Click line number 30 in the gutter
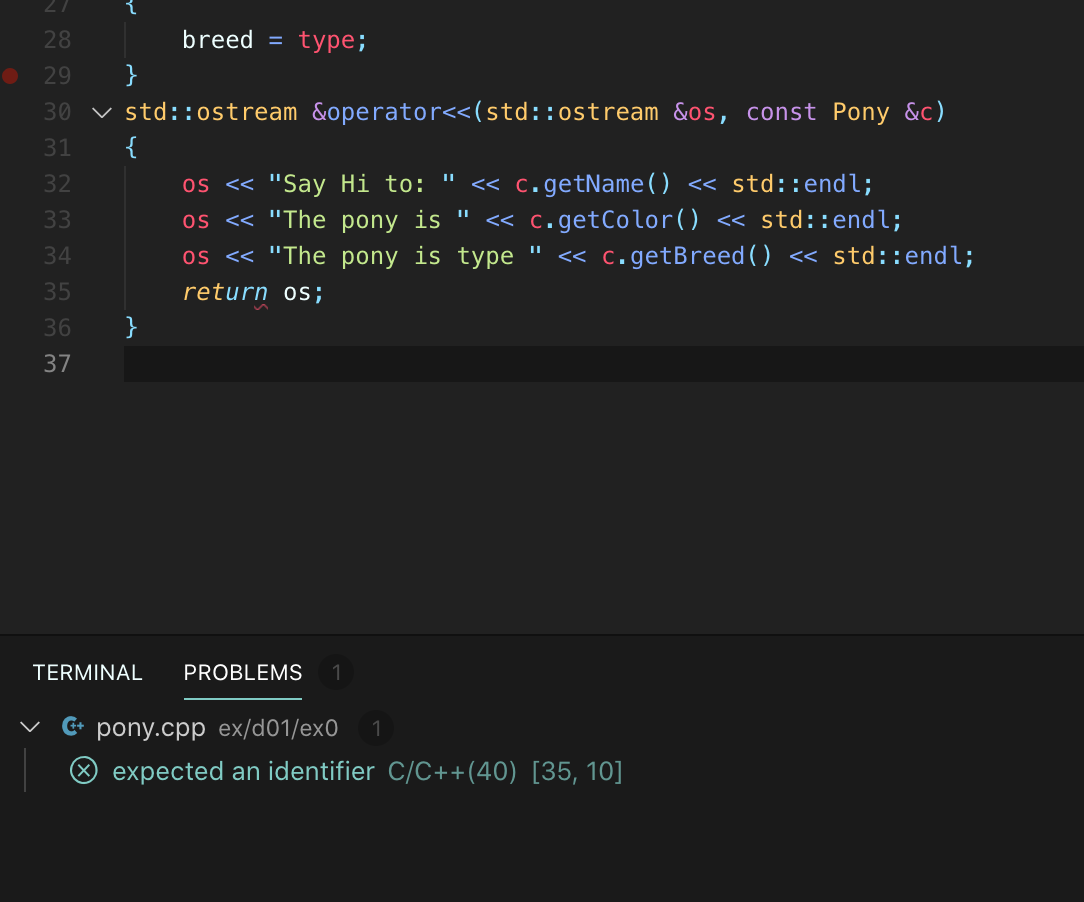Viewport: 1084px width, 902px height. coord(57,112)
